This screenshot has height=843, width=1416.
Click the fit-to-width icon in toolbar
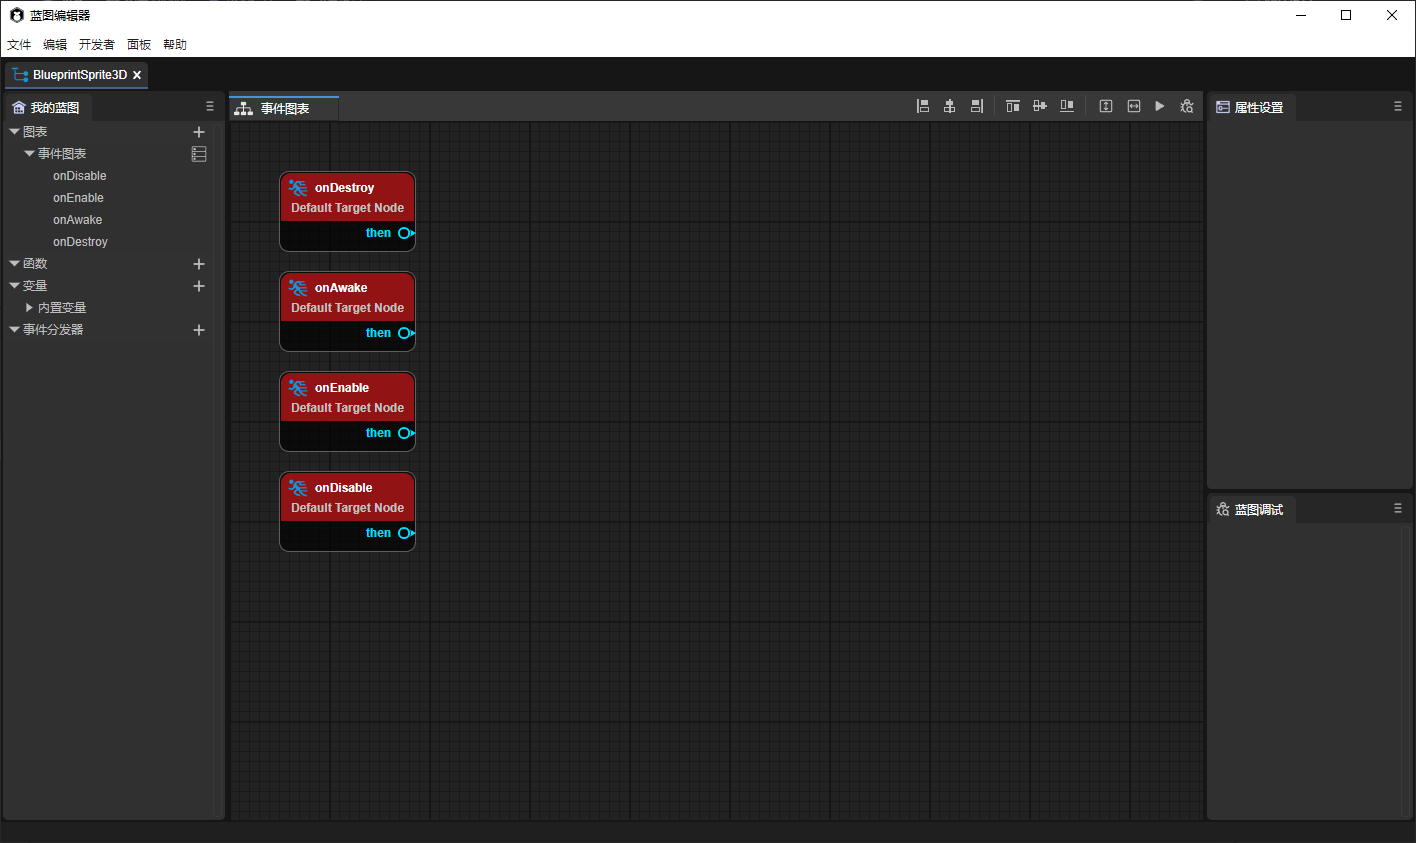point(1134,106)
